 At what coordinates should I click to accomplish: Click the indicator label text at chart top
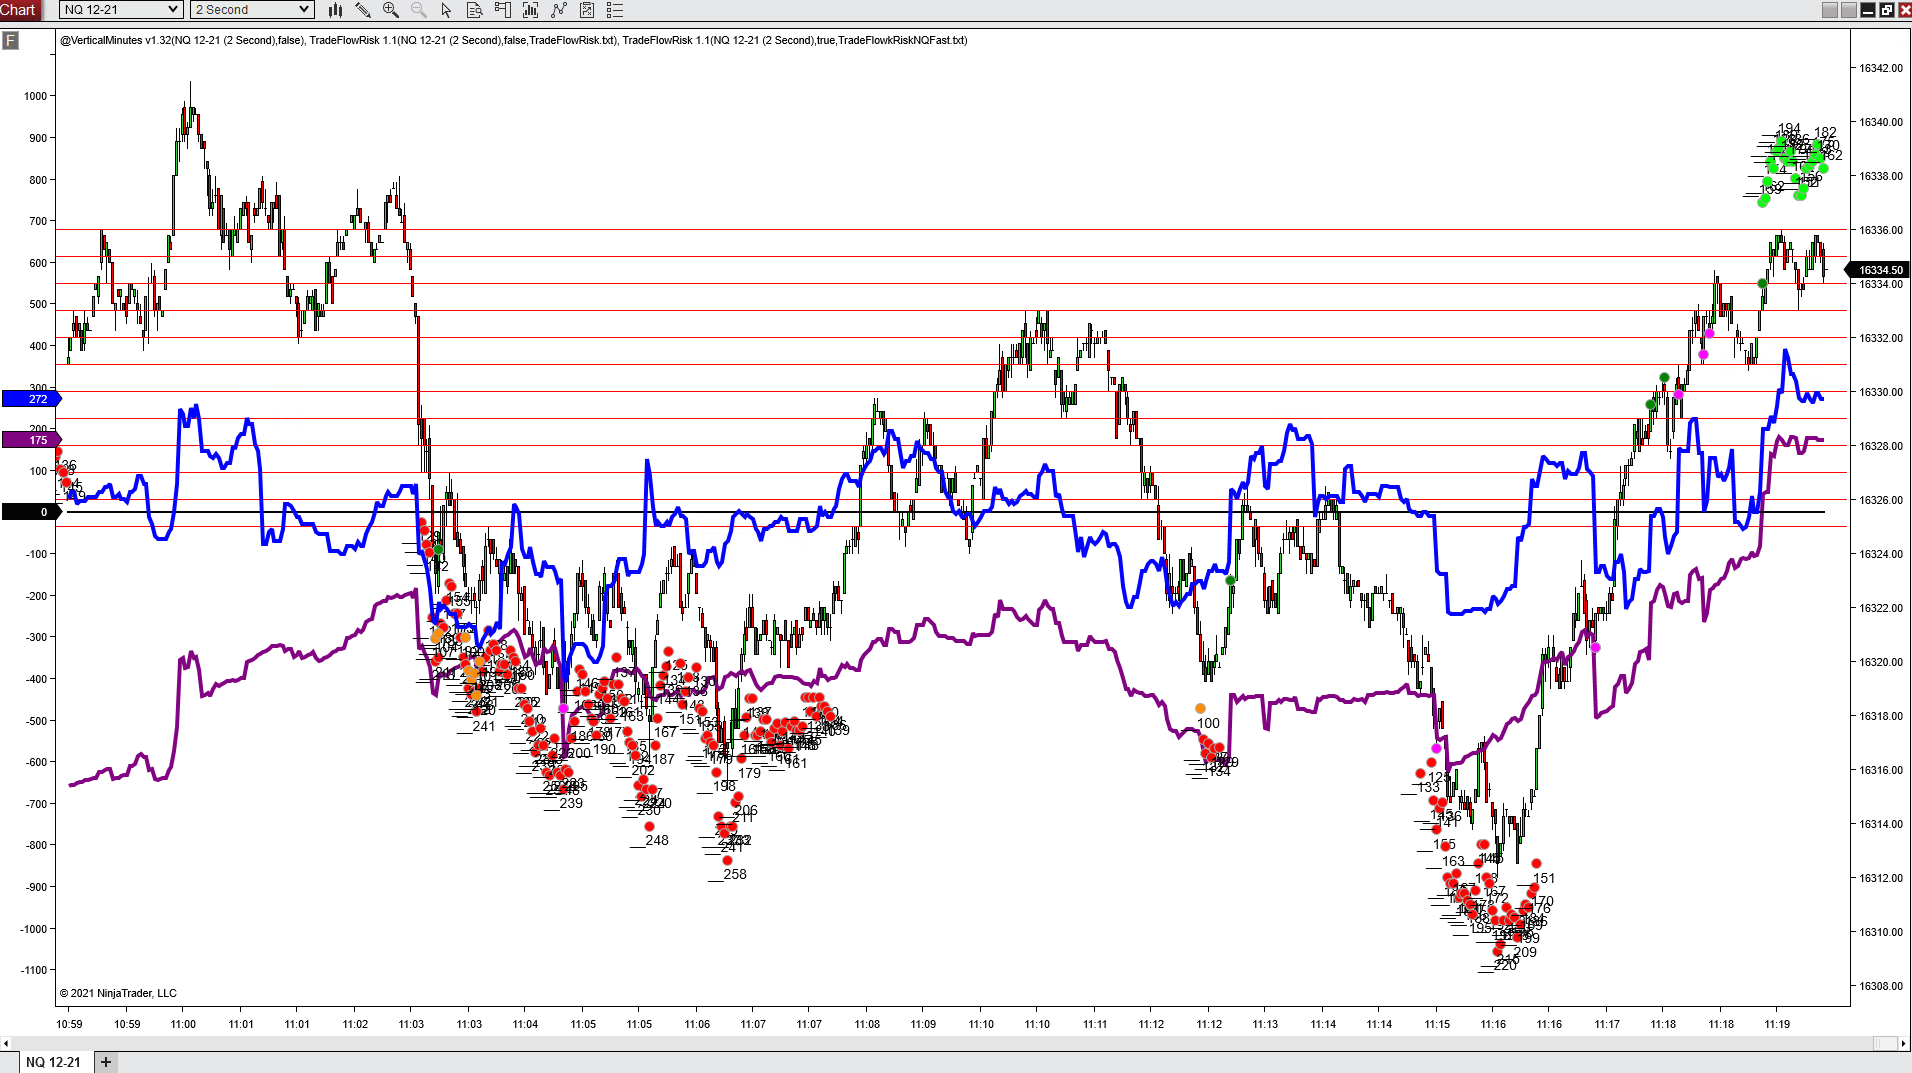514,41
